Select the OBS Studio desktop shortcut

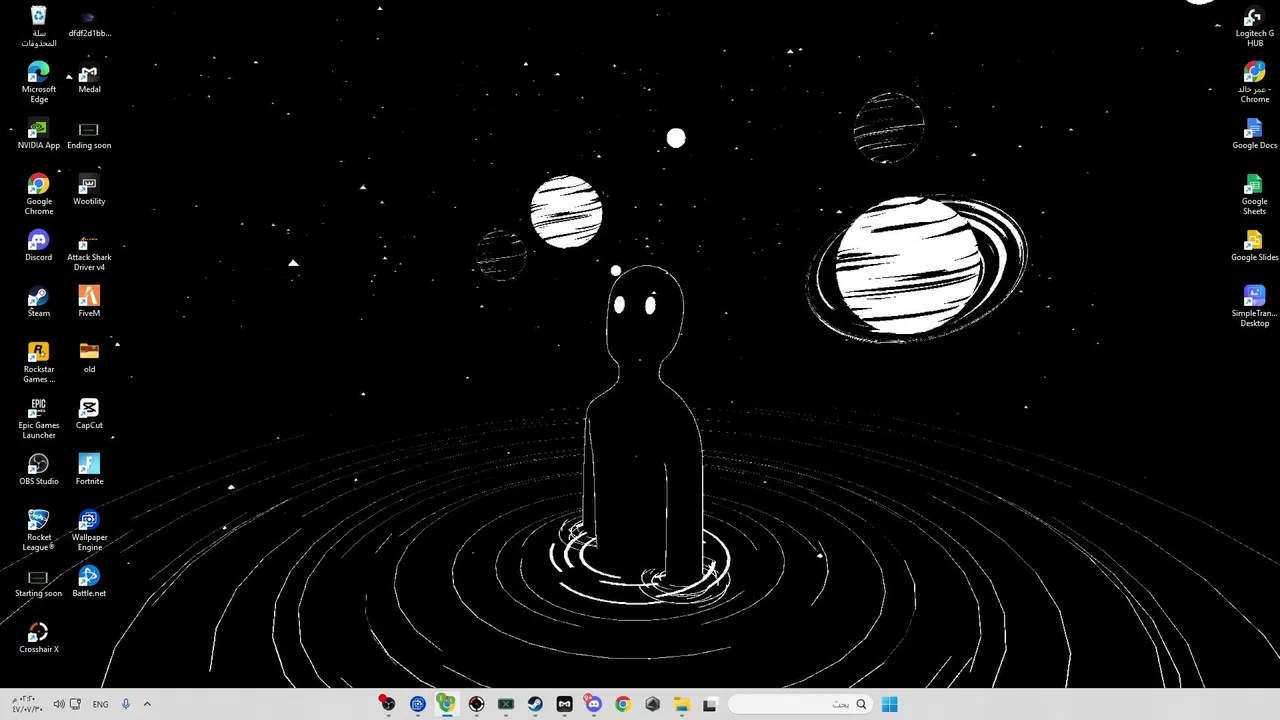tap(38, 470)
